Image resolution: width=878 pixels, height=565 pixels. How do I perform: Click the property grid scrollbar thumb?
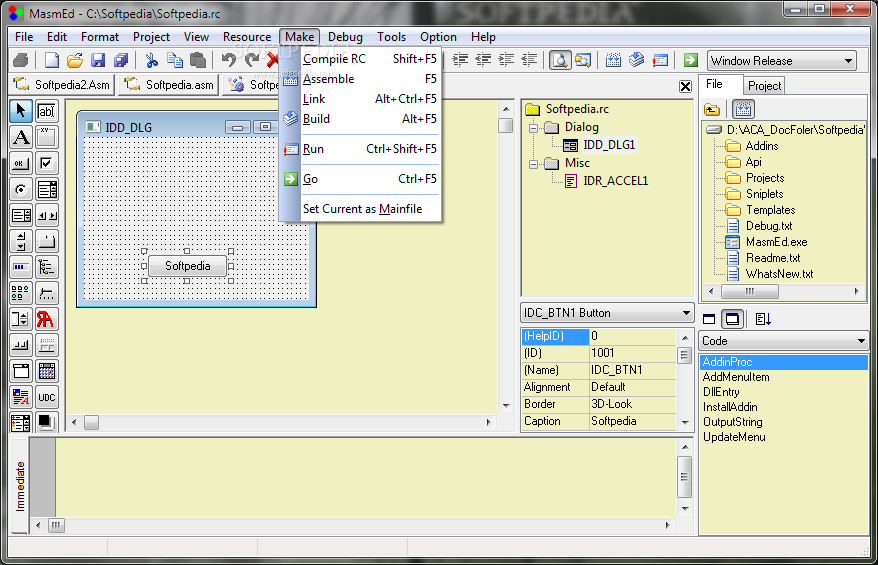point(684,355)
